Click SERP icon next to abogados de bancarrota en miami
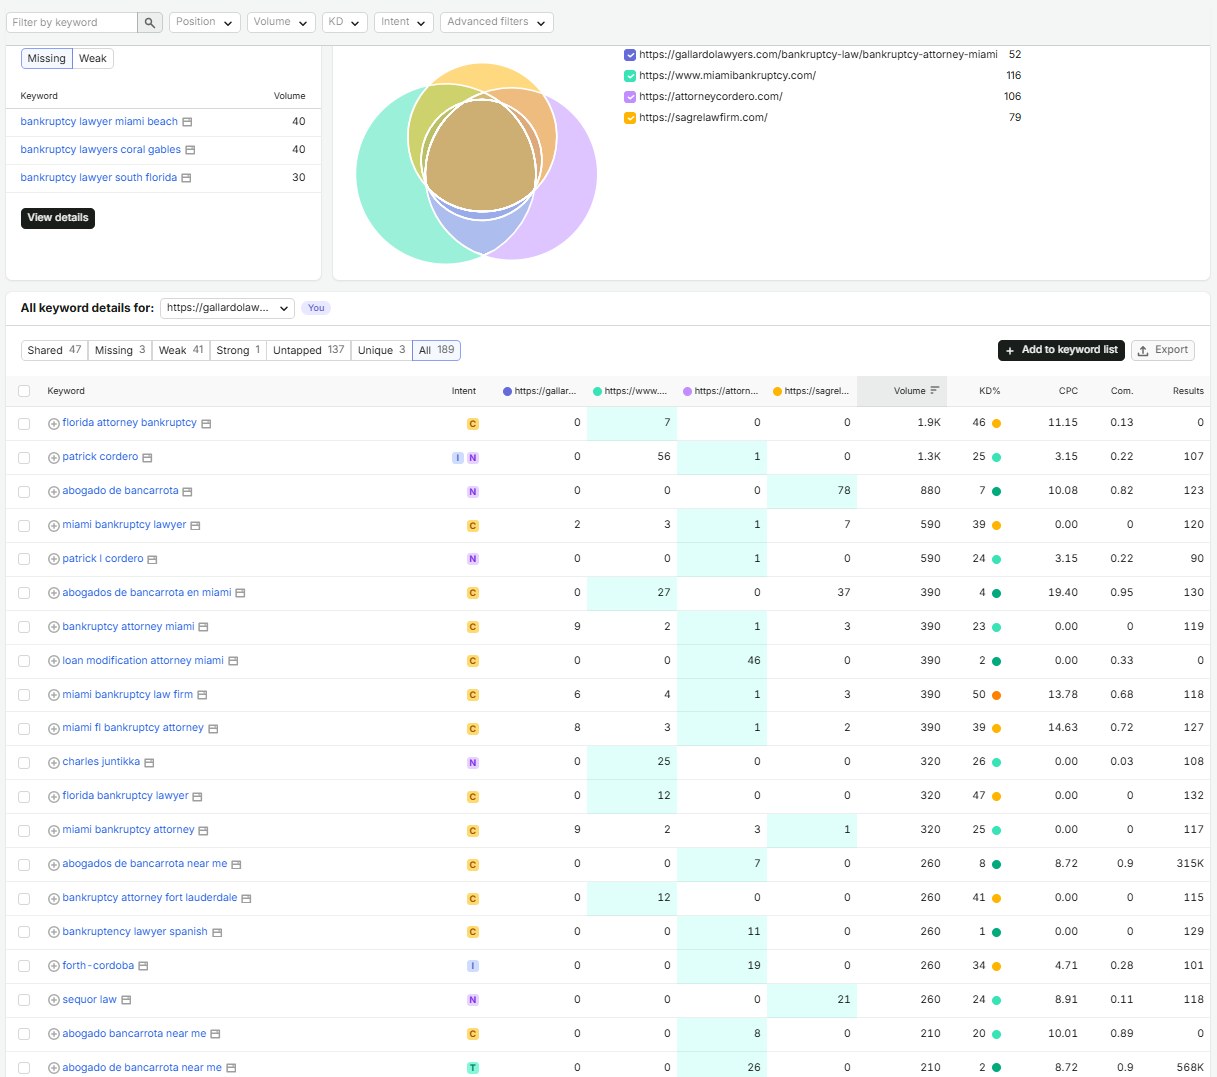Image resolution: width=1217 pixels, height=1077 pixels. (x=240, y=593)
